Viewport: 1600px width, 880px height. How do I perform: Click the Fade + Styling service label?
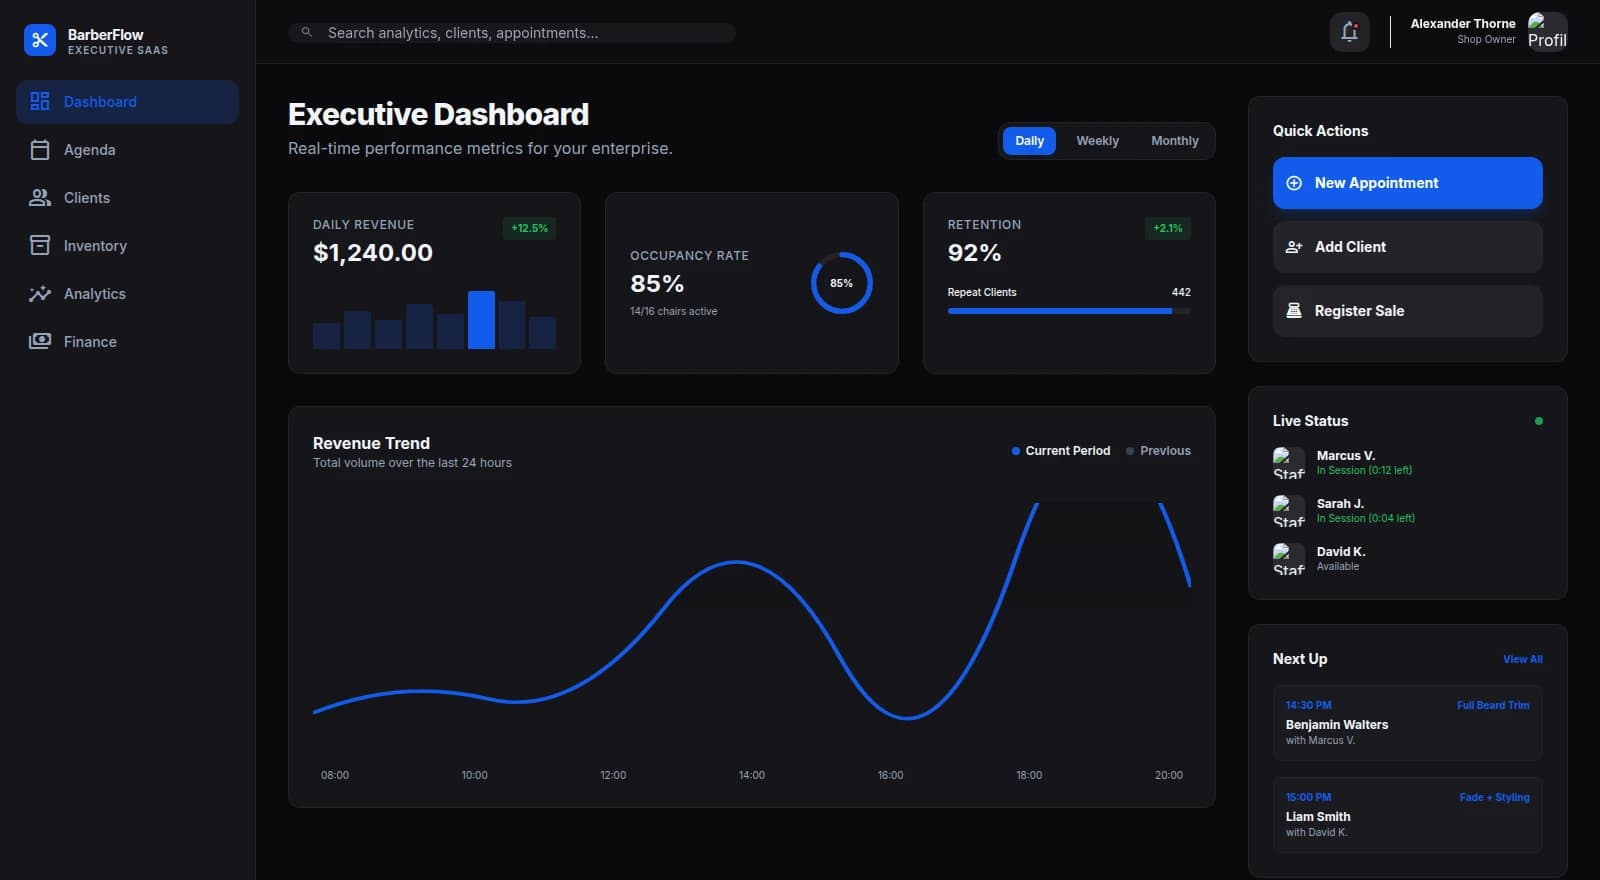[x=1494, y=797]
